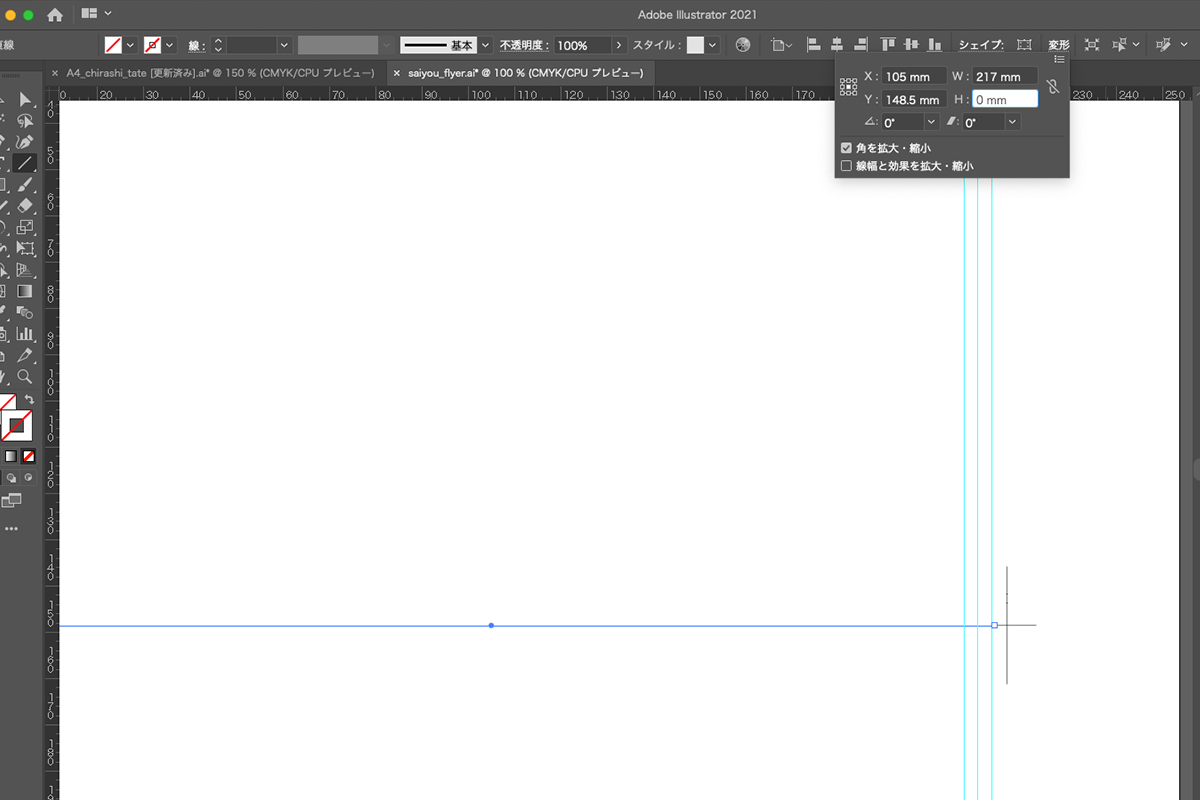The height and width of the screenshot is (800, 1200).
Task: Click the Recolor Artwork wheel icon
Action: pyautogui.click(x=742, y=45)
